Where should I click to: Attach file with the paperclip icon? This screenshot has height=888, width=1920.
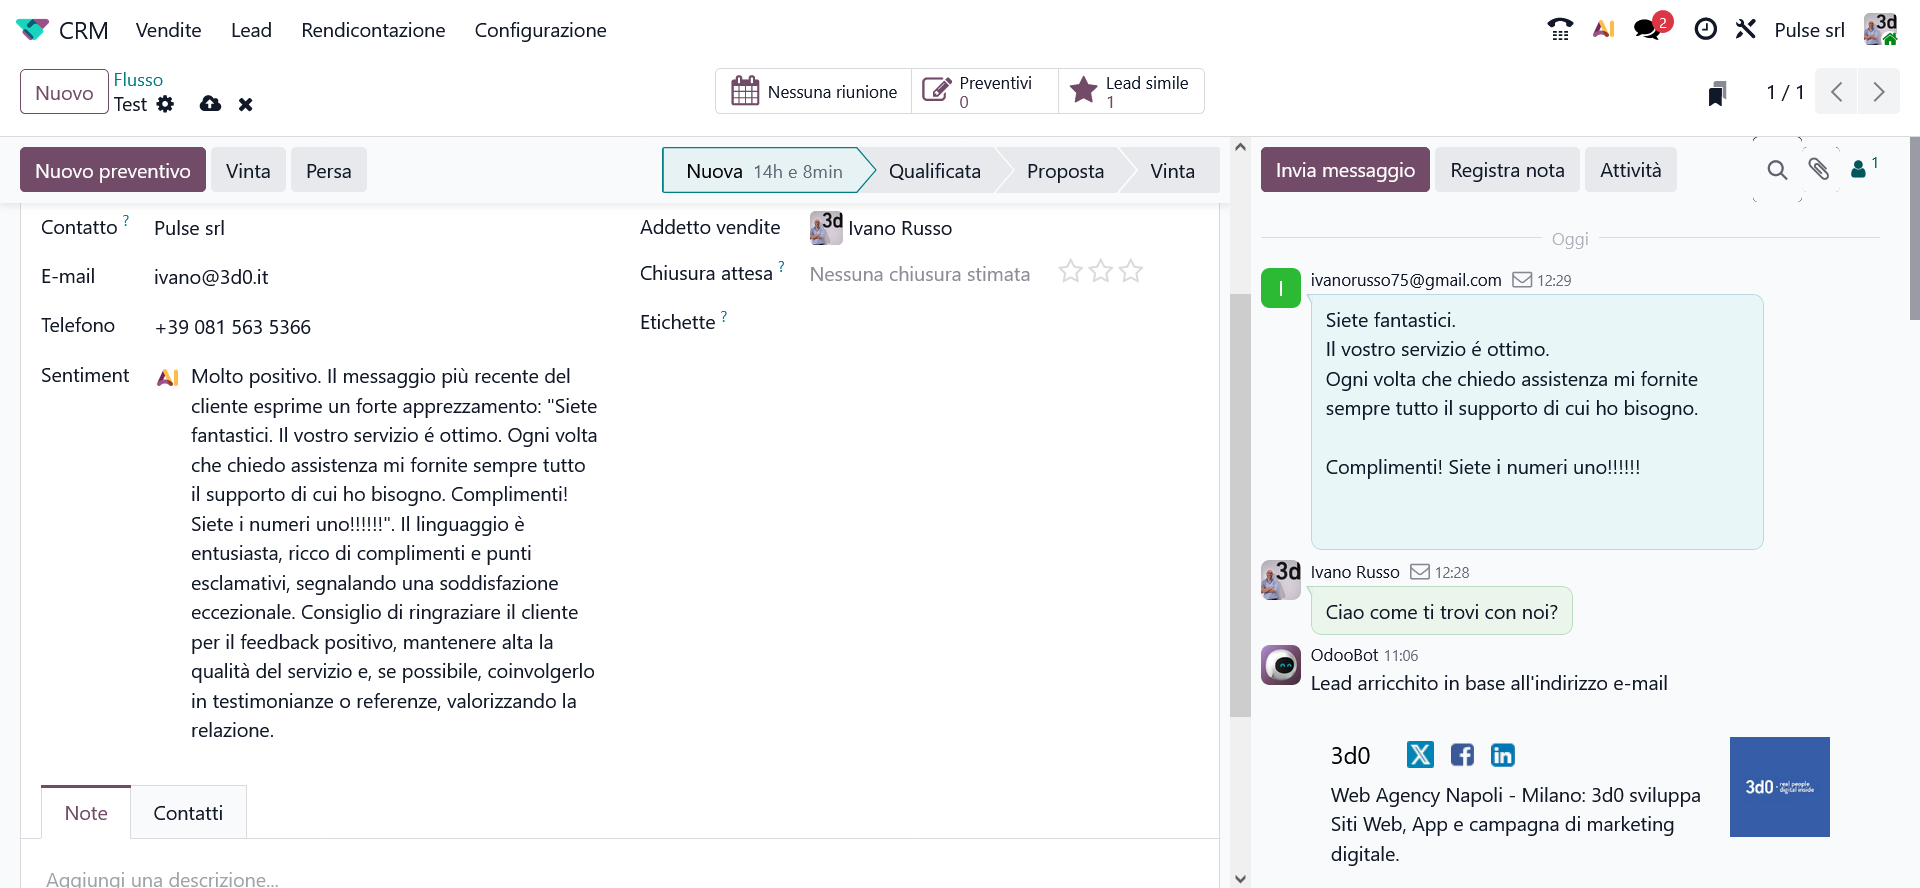pyautogui.click(x=1819, y=169)
